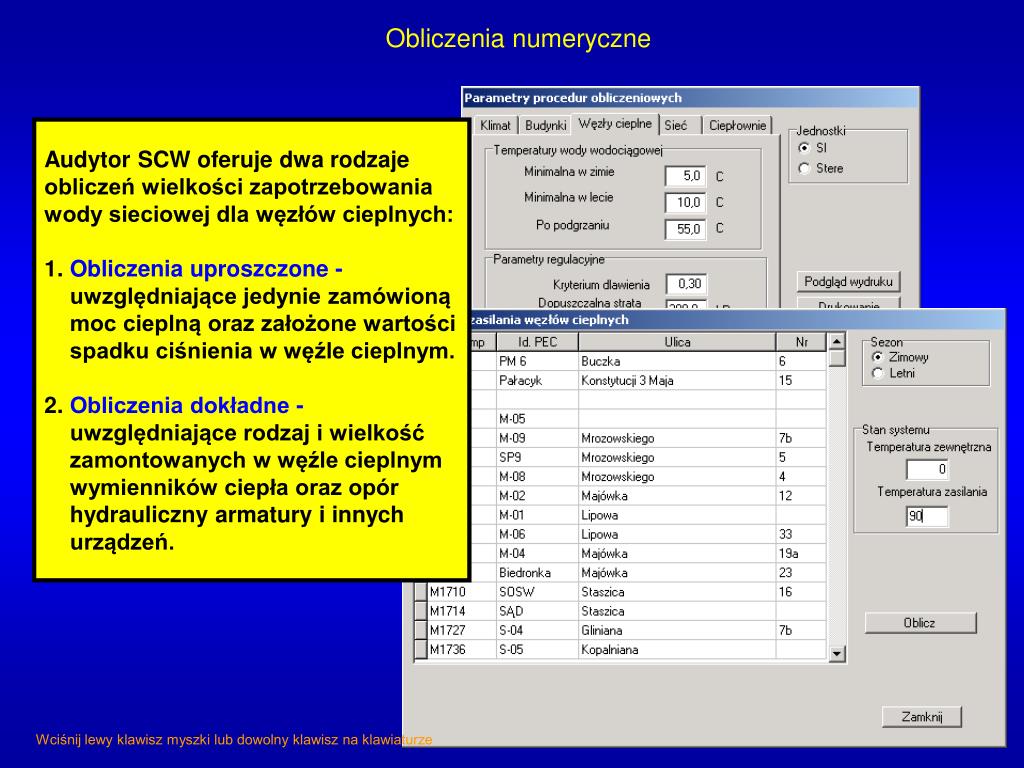Click the Biedronka cell
The width and height of the screenshot is (1024, 768).
pyautogui.click(x=537, y=573)
